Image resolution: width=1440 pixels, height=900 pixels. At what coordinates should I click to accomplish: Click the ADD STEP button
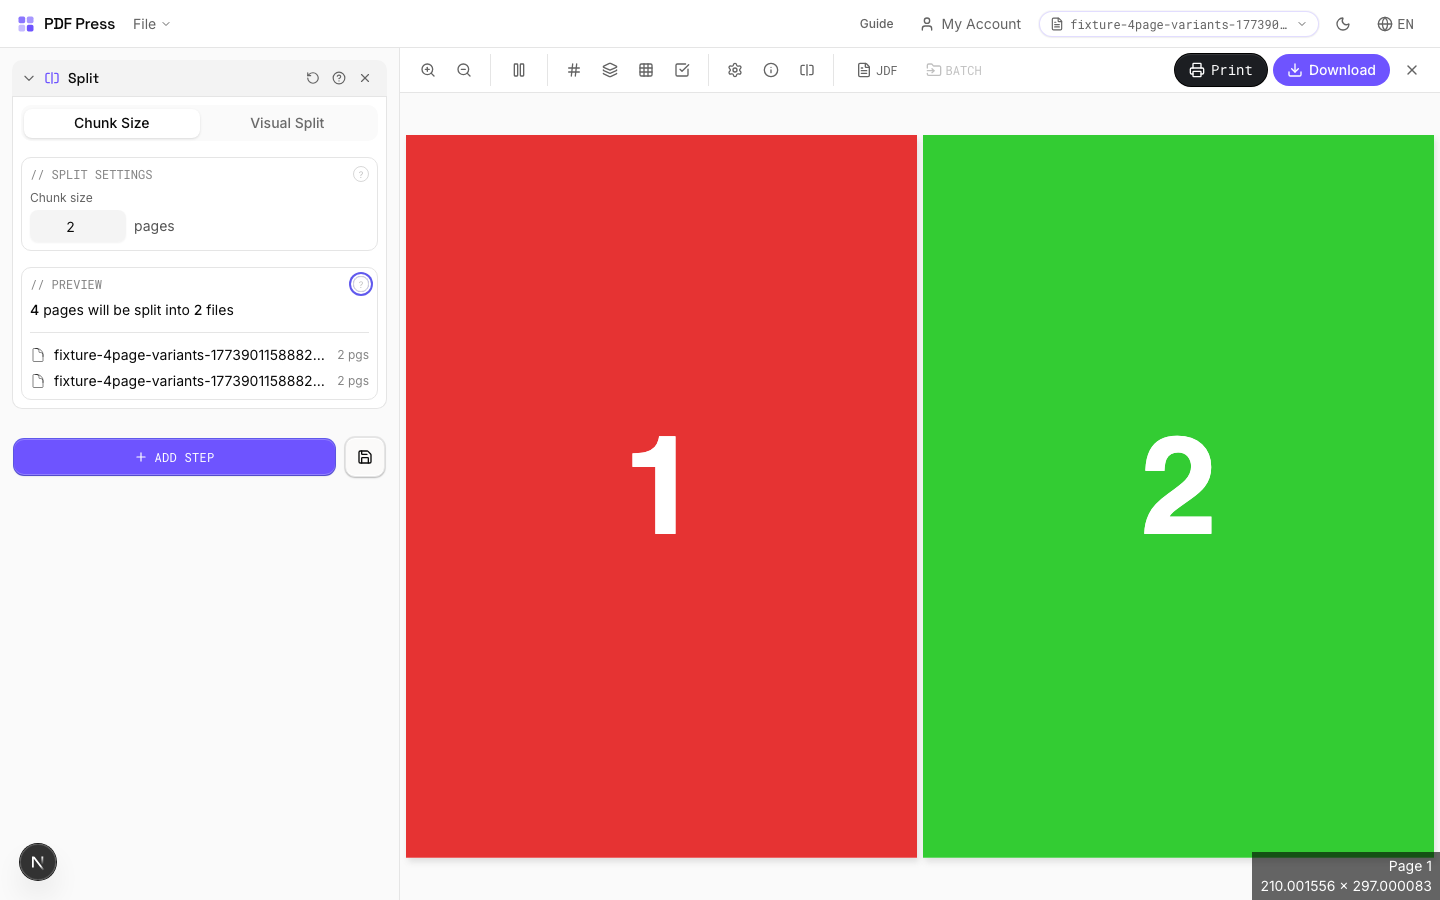[174, 457]
